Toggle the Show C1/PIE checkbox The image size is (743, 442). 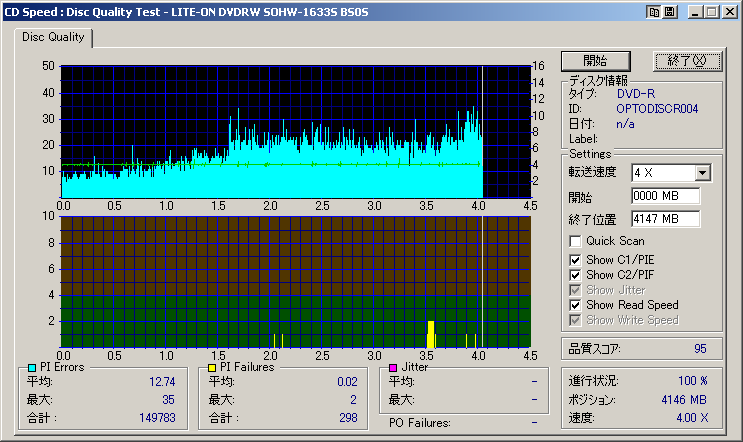(575, 260)
